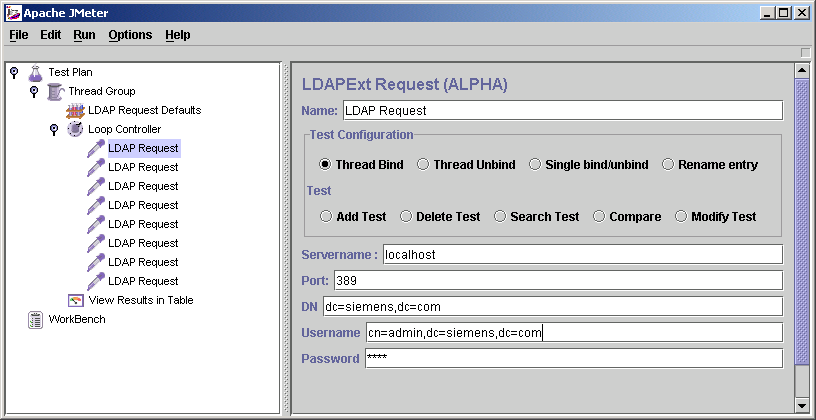
Task: Select View Results in Table node
Action: pyautogui.click(x=140, y=300)
